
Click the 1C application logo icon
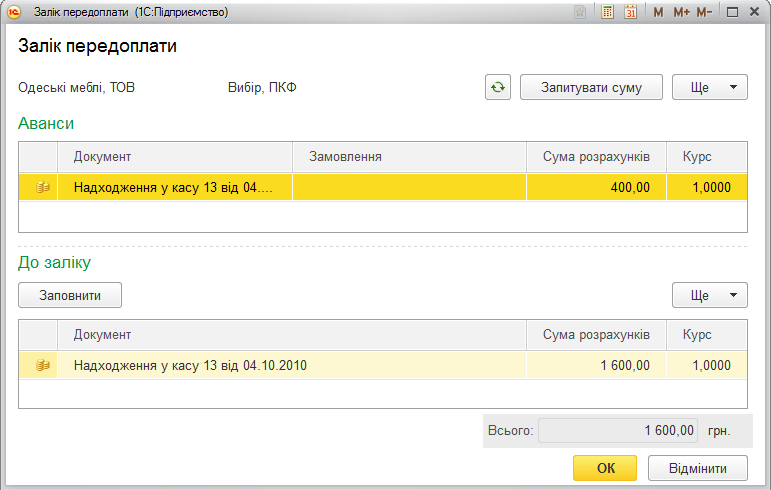point(14,12)
